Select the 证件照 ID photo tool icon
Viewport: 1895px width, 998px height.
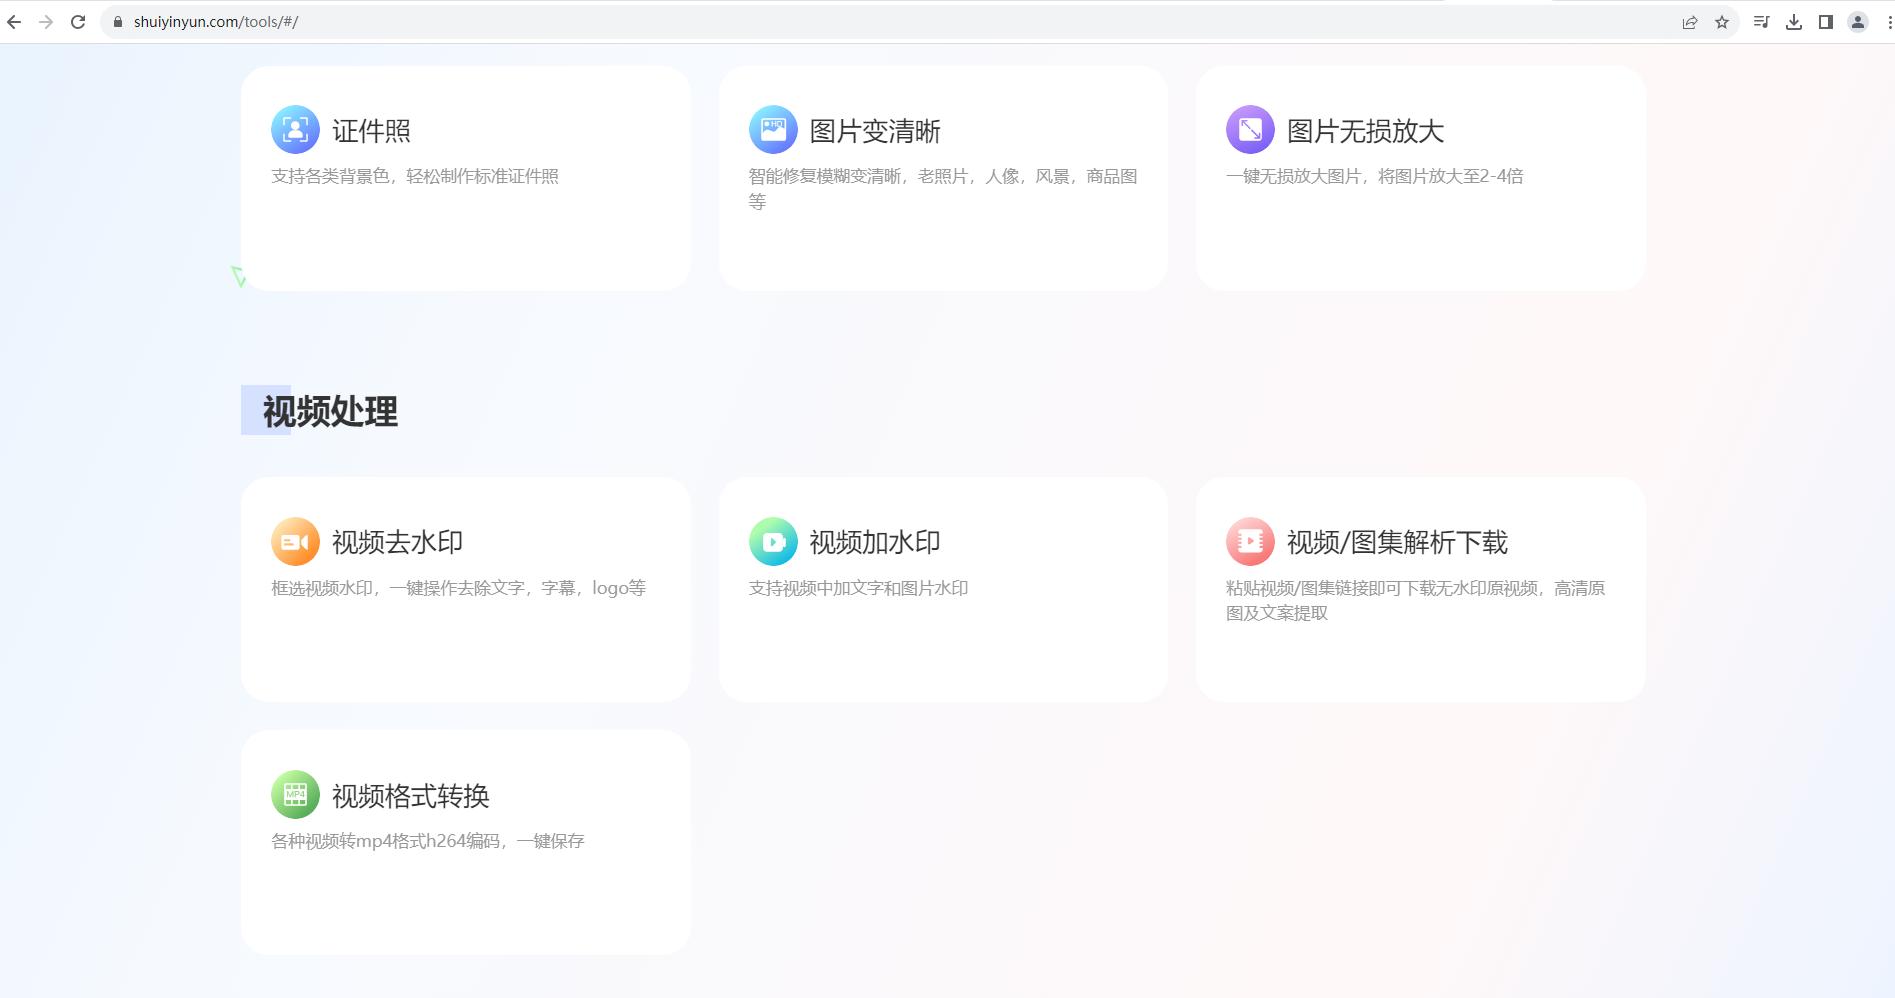click(x=294, y=130)
